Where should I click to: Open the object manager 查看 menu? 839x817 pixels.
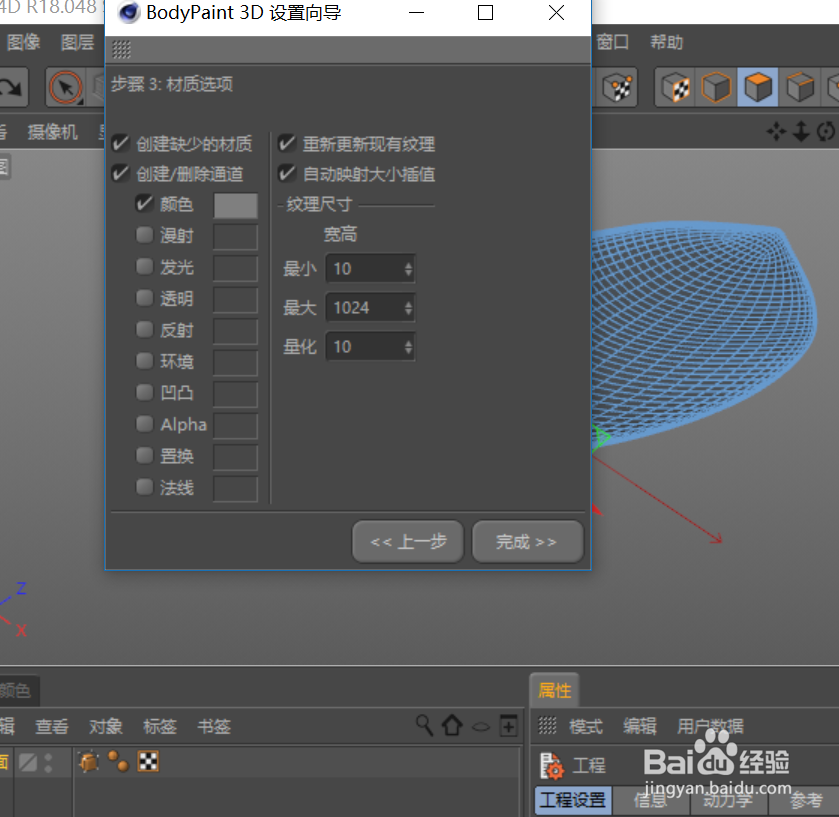(x=52, y=726)
